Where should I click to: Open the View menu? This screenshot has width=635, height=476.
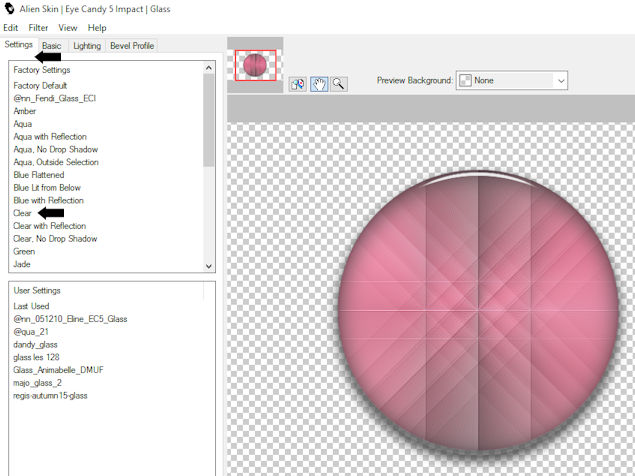tap(68, 28)
